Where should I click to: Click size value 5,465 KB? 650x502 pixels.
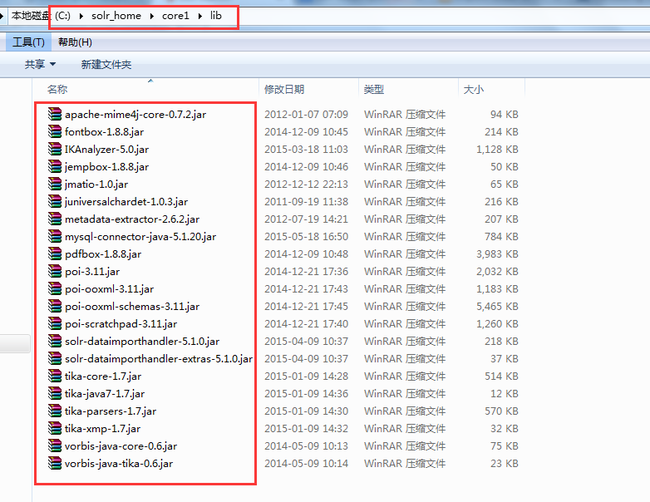[497, 306]
